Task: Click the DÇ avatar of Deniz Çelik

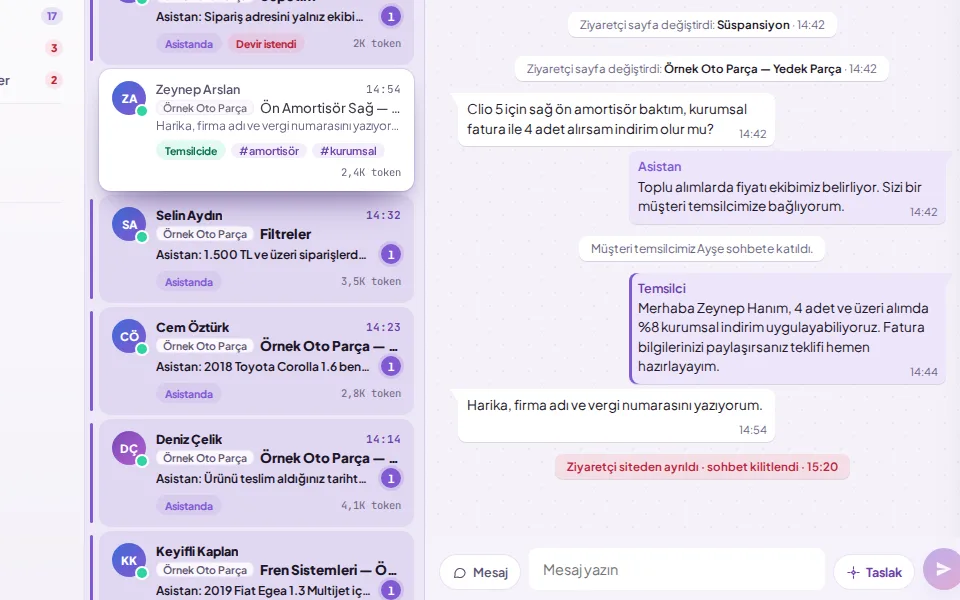Action: point(129,448)
